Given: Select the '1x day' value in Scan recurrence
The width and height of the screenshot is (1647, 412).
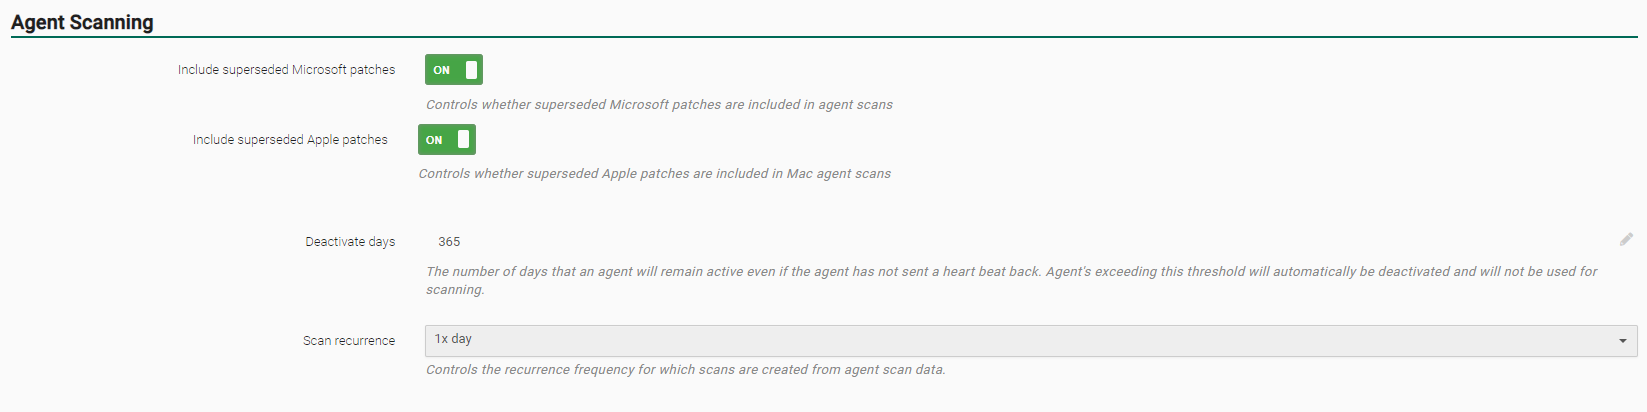Looking at the screenshot, I should point(453,339).
